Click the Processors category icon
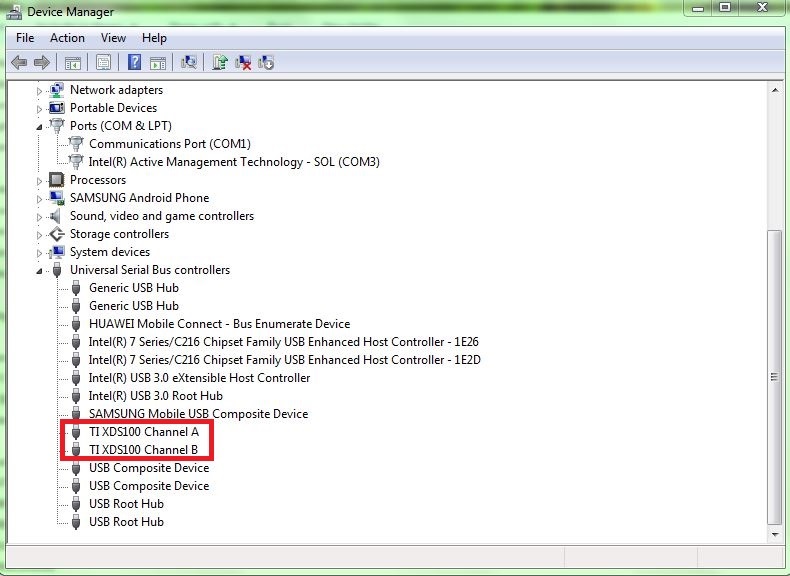 (x=56, y=180)
